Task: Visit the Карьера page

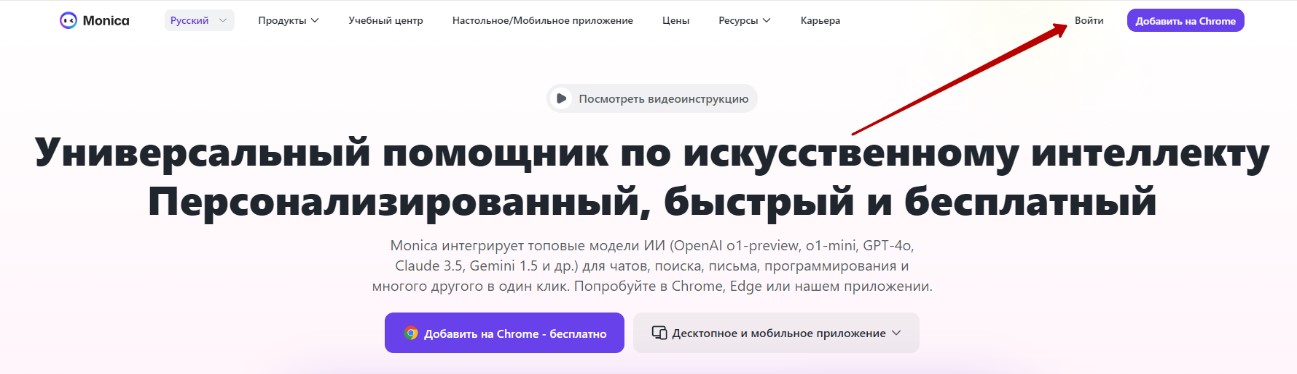Action: [x=820, y=20]
